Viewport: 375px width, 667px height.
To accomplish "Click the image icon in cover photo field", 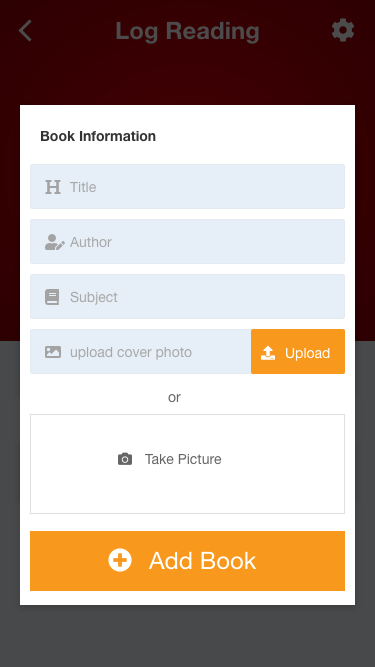I will point(53,352).
